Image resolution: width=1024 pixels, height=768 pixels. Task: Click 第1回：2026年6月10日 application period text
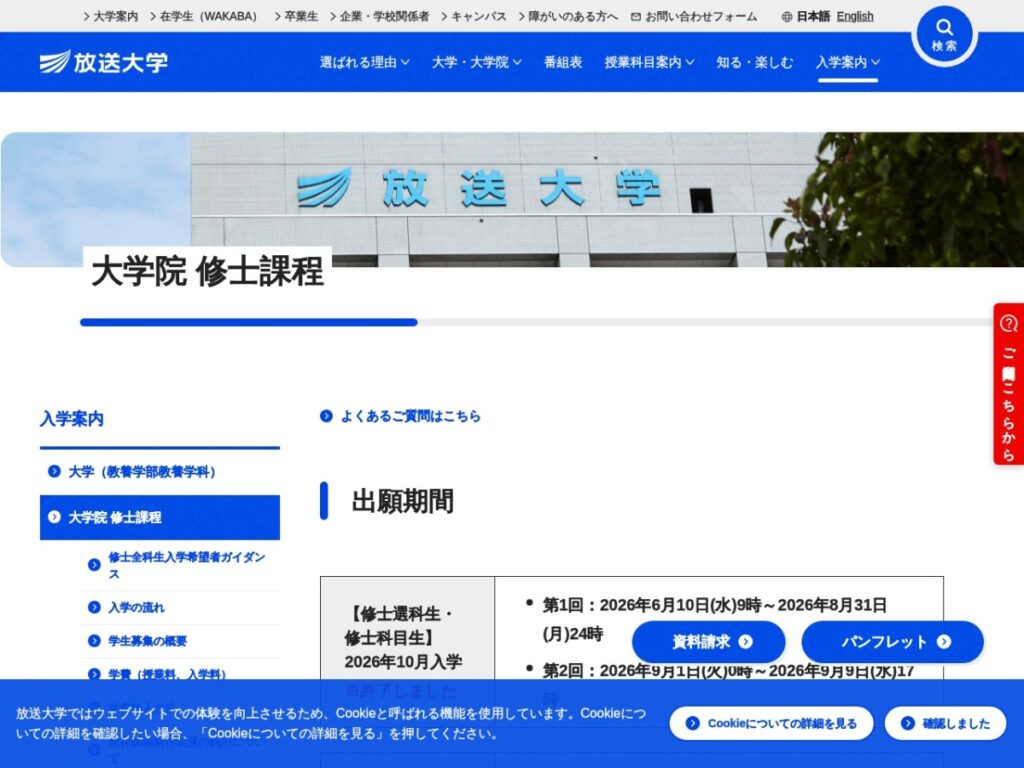[714, 619]
